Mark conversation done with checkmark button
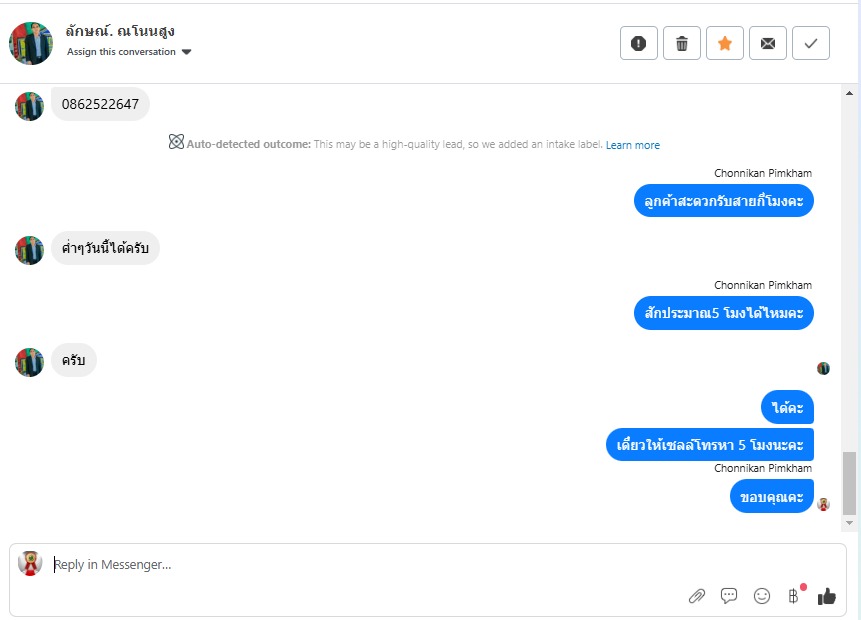The height and width of the screenshot is (620, 861). pyautogui.click(x=811, y=43)
